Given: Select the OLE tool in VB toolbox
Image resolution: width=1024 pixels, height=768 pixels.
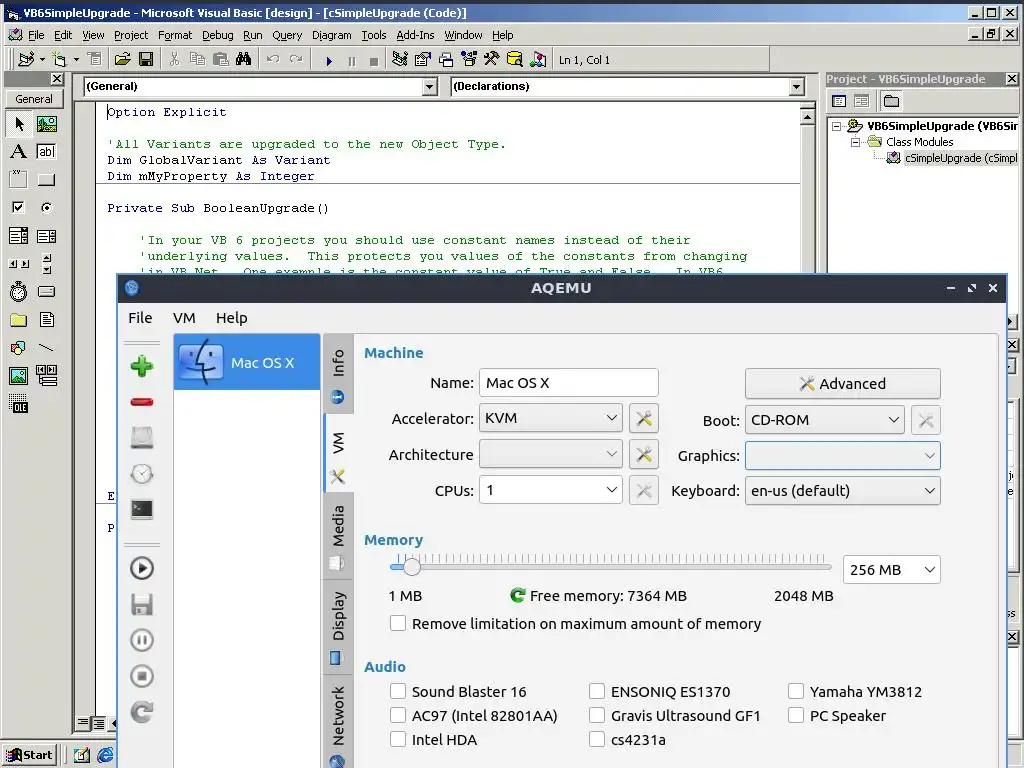Looking at the screenshot, I should (18, 404).
